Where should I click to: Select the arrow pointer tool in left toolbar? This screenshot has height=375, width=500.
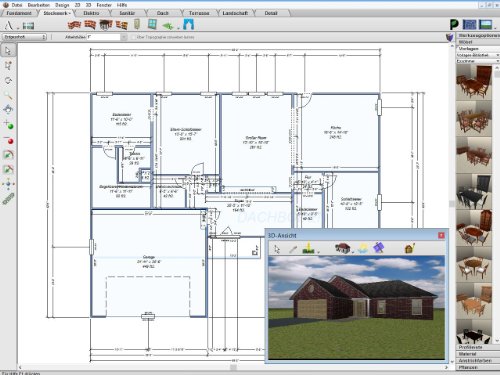(8, 51)
